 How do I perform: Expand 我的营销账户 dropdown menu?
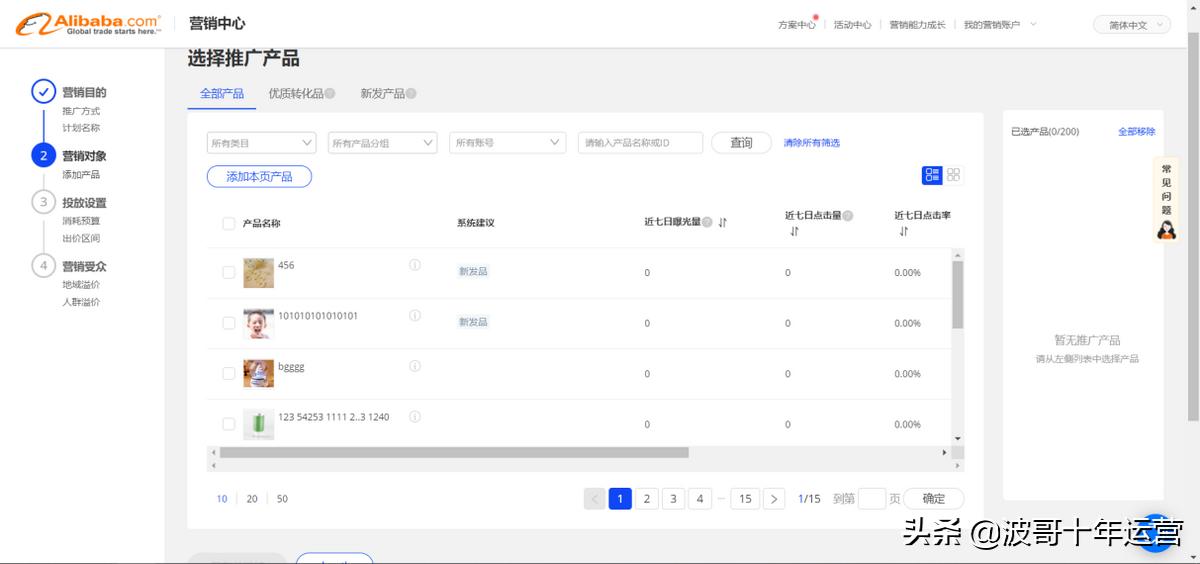tap(1000, 25)
